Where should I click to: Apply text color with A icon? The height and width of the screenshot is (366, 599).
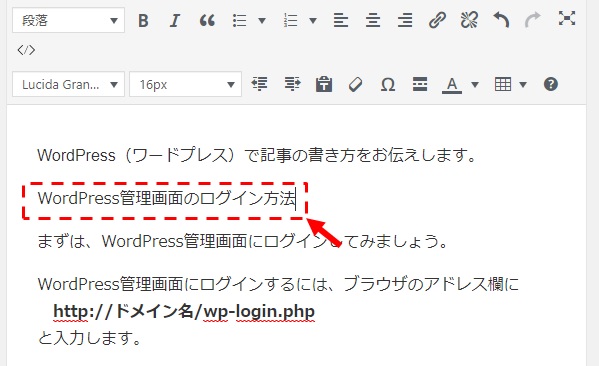452,84
